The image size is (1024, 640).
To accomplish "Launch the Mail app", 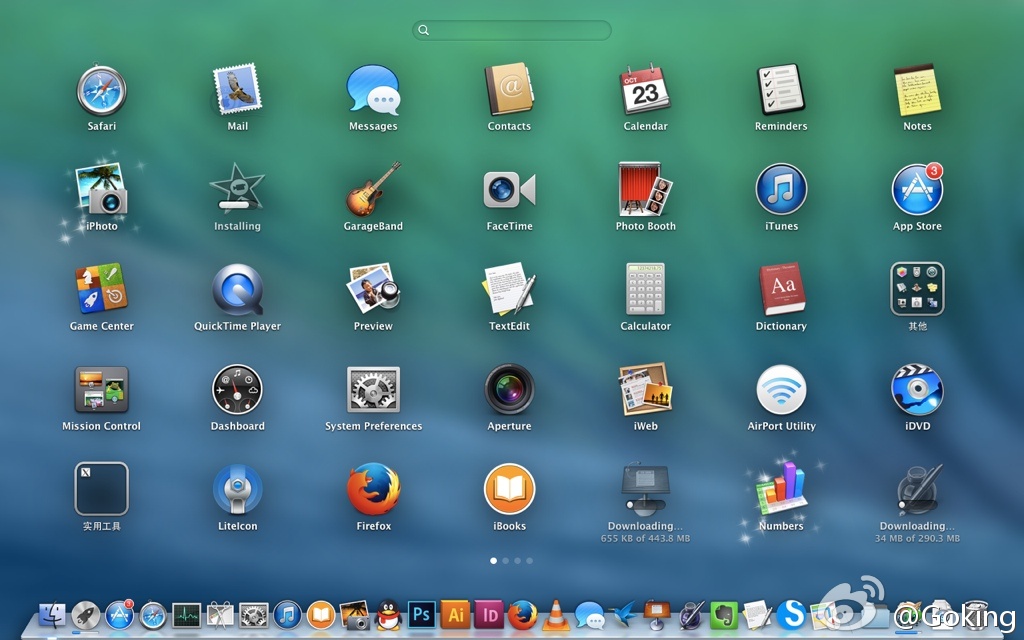I will point(237,90).
